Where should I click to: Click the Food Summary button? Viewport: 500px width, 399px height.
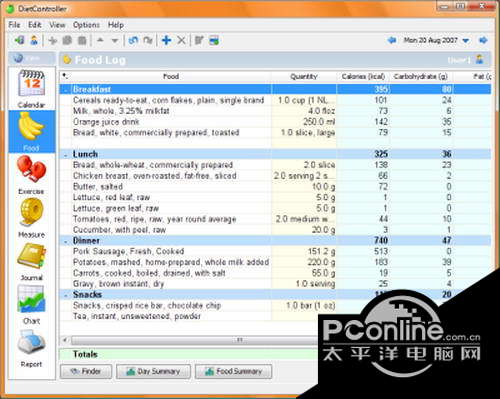233,371
